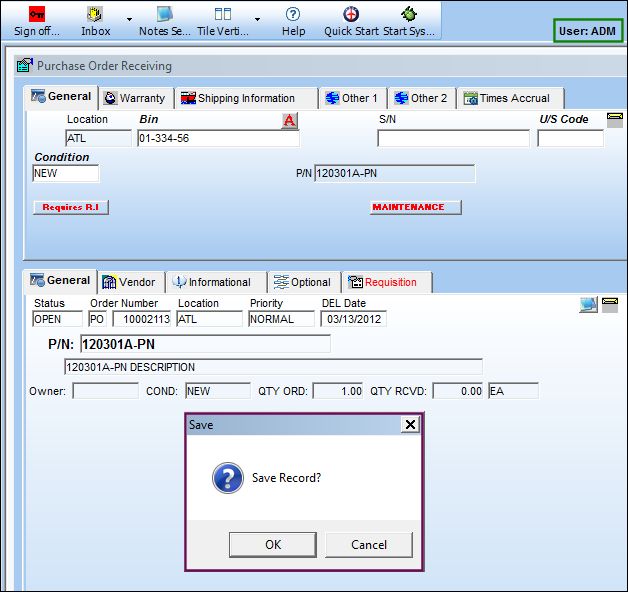Click the COND field NEW
Image resolution: width=628 pixels, height=592 pixels.
[218, 391]
